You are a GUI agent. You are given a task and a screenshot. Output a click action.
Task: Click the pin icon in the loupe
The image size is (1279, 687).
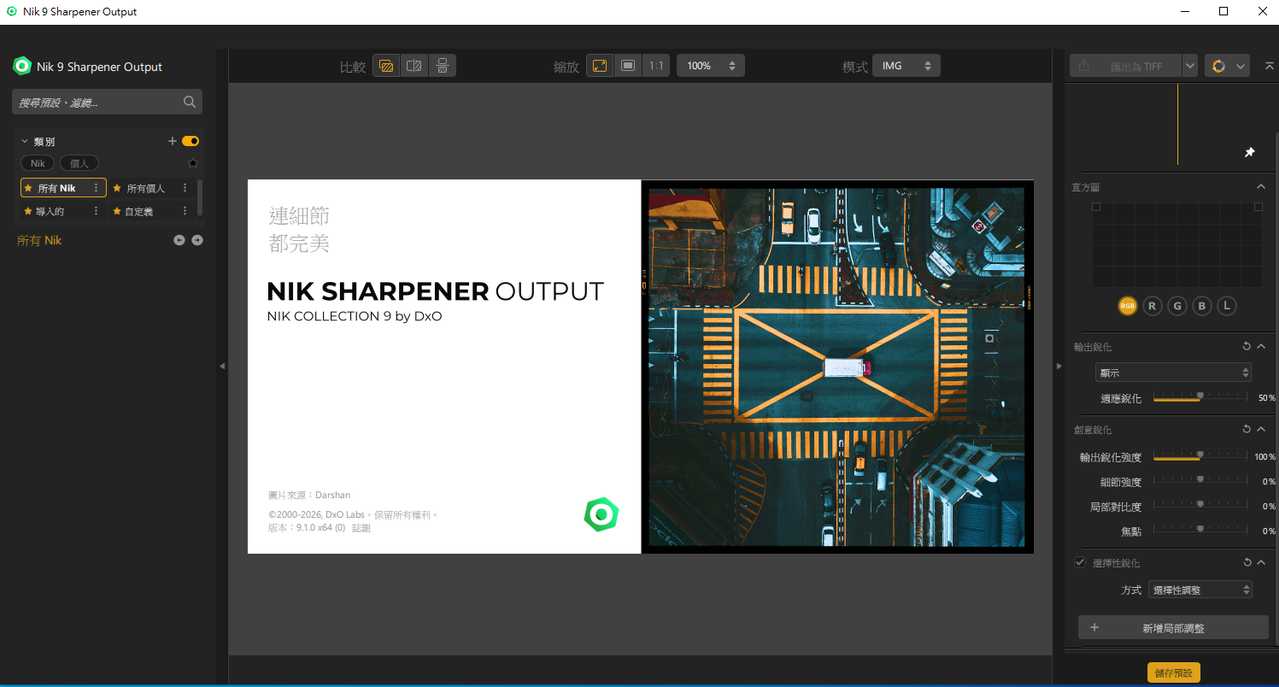tap(1249, 152)
